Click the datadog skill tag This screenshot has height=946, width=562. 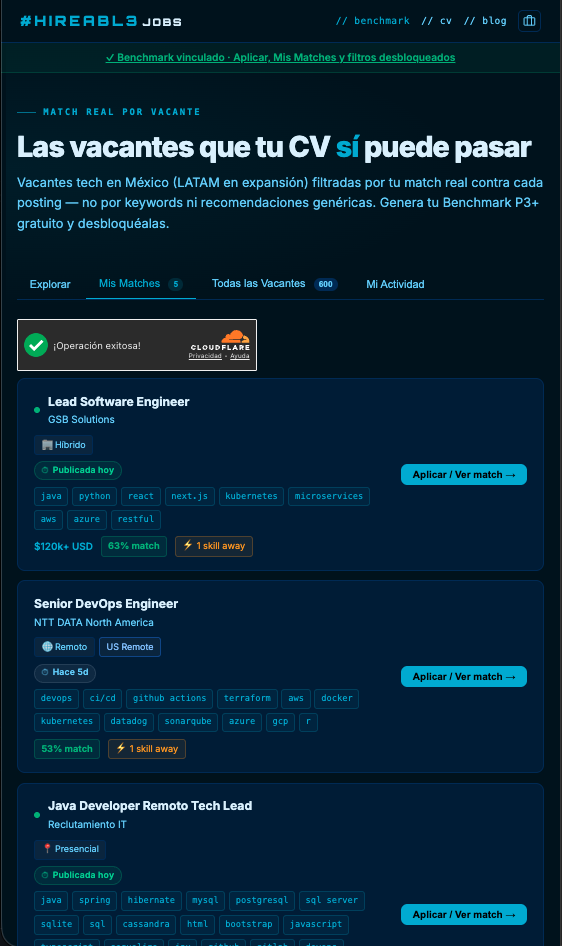[128, 722]
